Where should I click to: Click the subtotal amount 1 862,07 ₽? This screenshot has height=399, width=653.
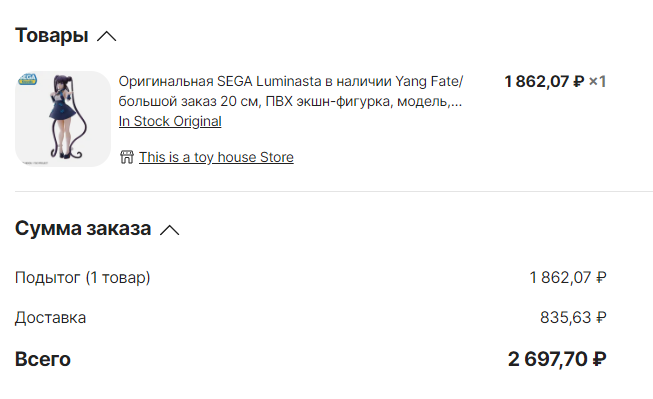568,277
